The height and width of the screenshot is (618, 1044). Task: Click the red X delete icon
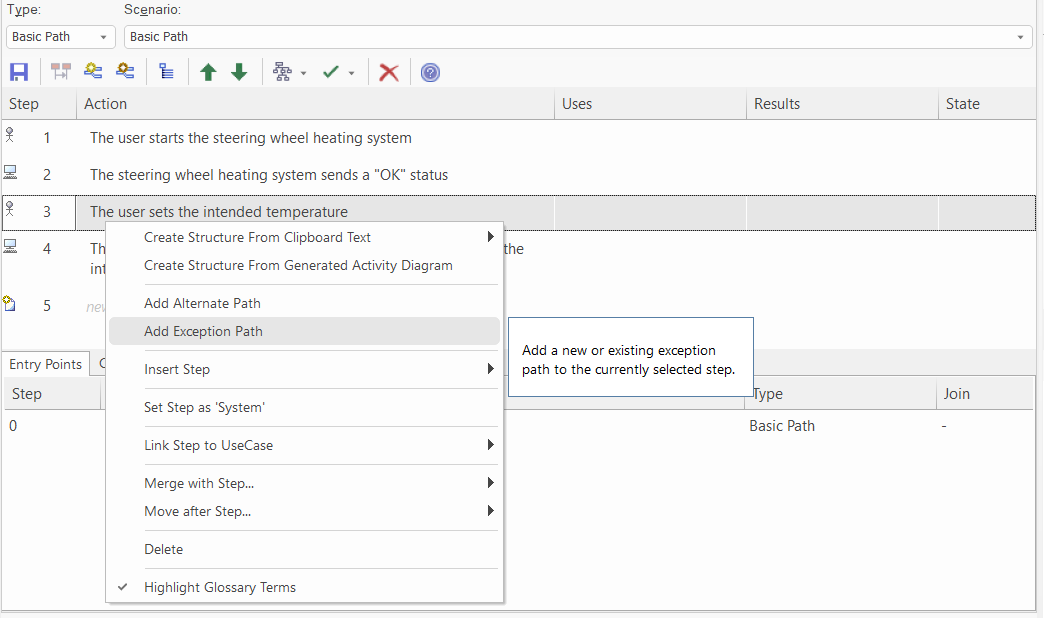point(389,72)
